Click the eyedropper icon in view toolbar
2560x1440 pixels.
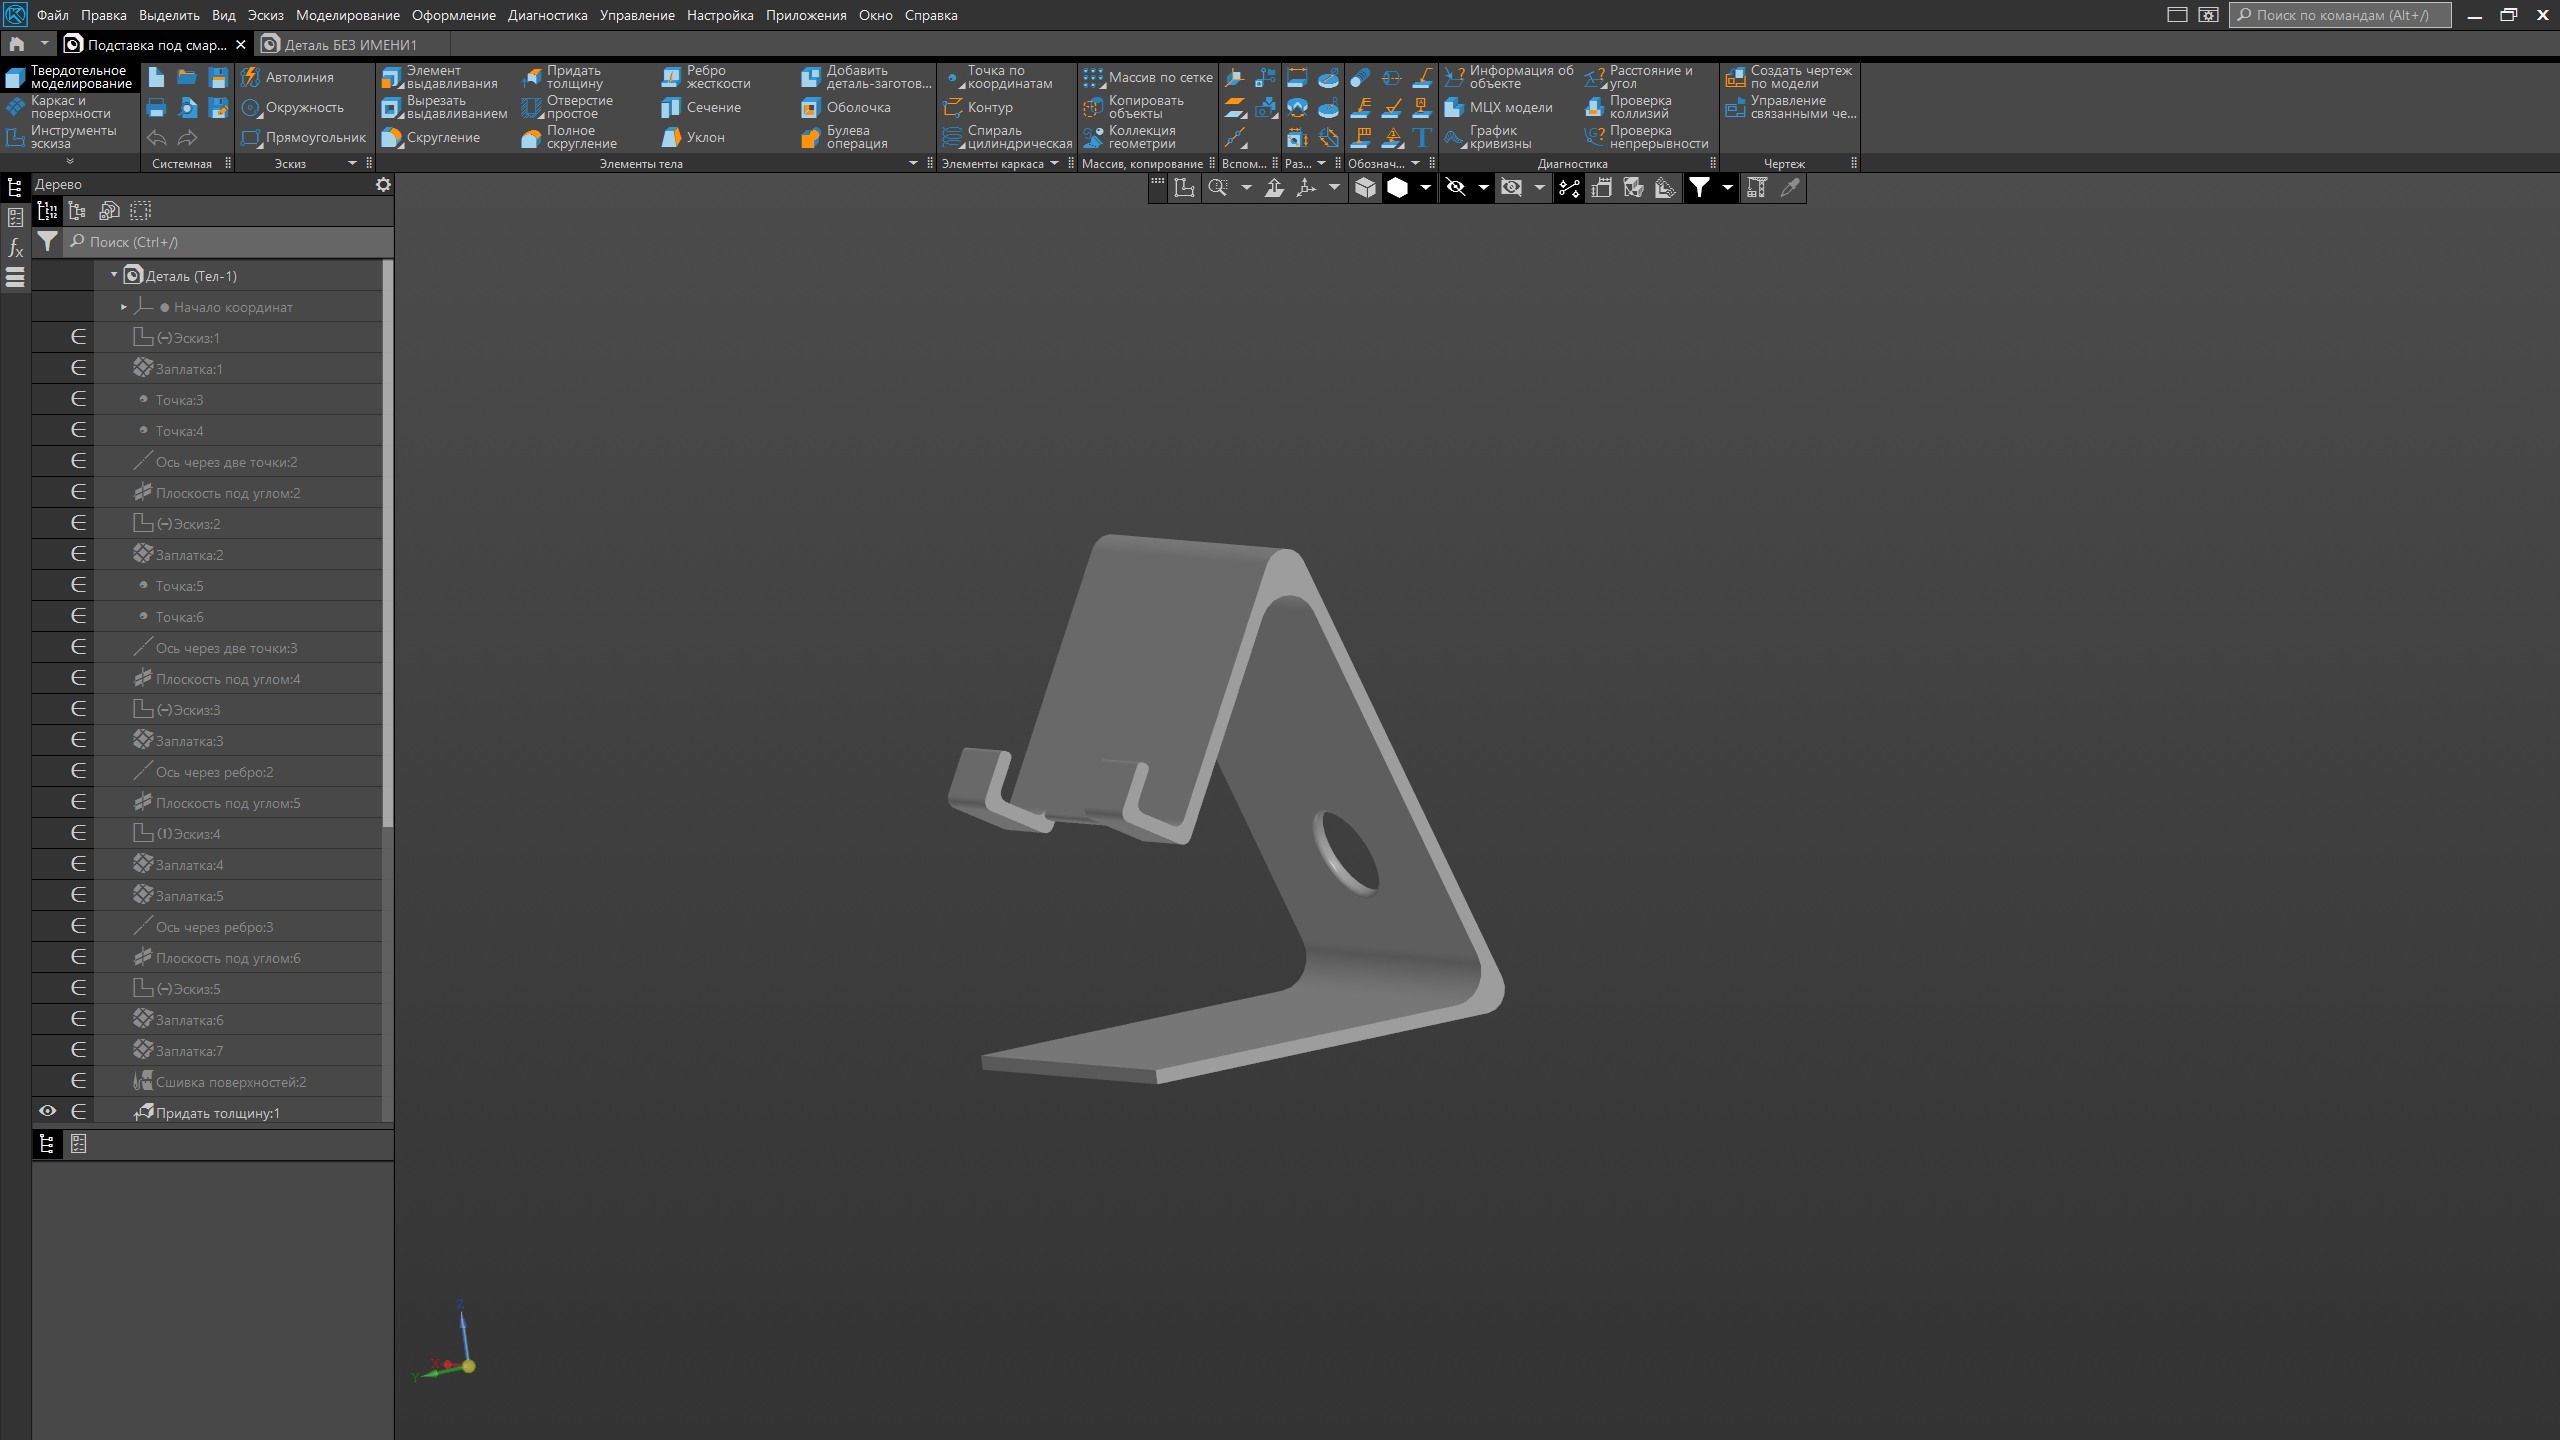[1790, 187]
